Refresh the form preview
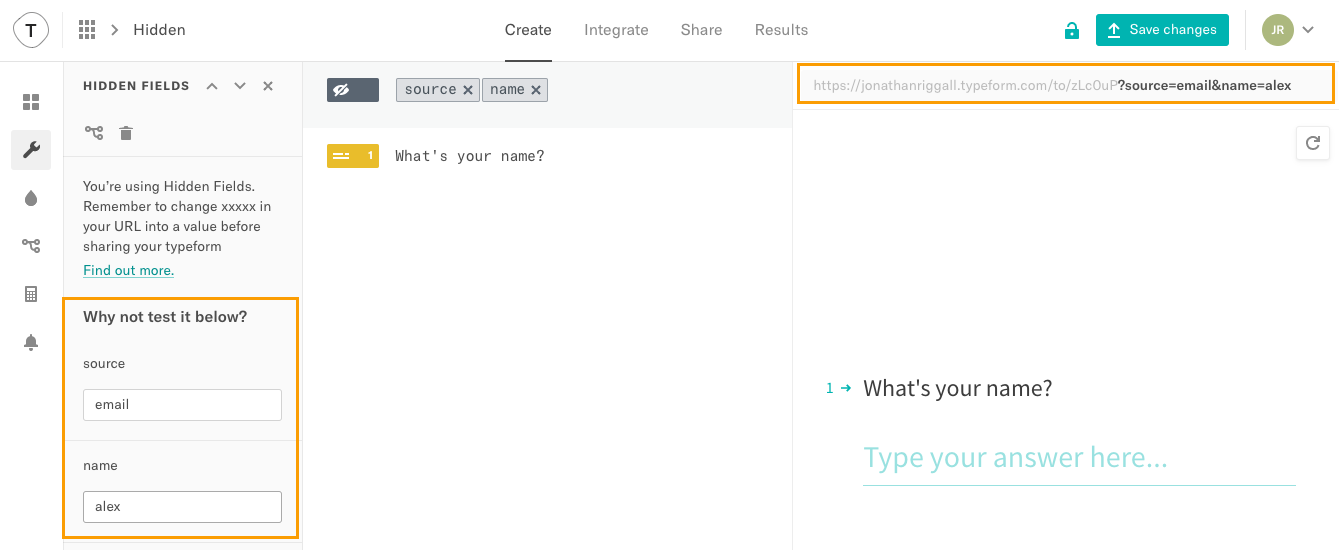This screenshot has height=550, width=1339. coord(1313,143)
